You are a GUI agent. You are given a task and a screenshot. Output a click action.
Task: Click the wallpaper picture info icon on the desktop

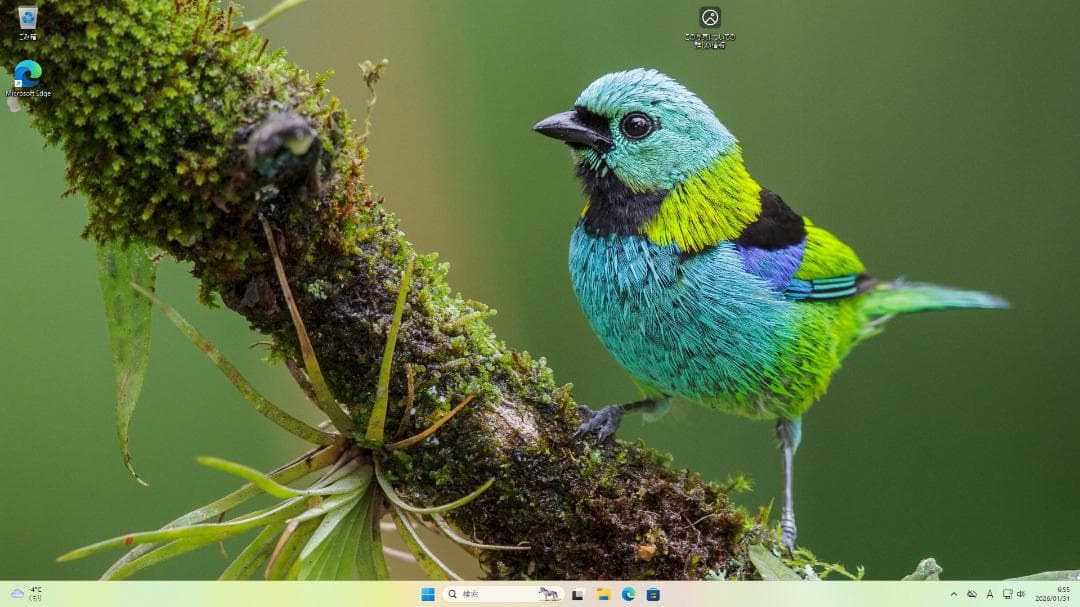(710, 17)
